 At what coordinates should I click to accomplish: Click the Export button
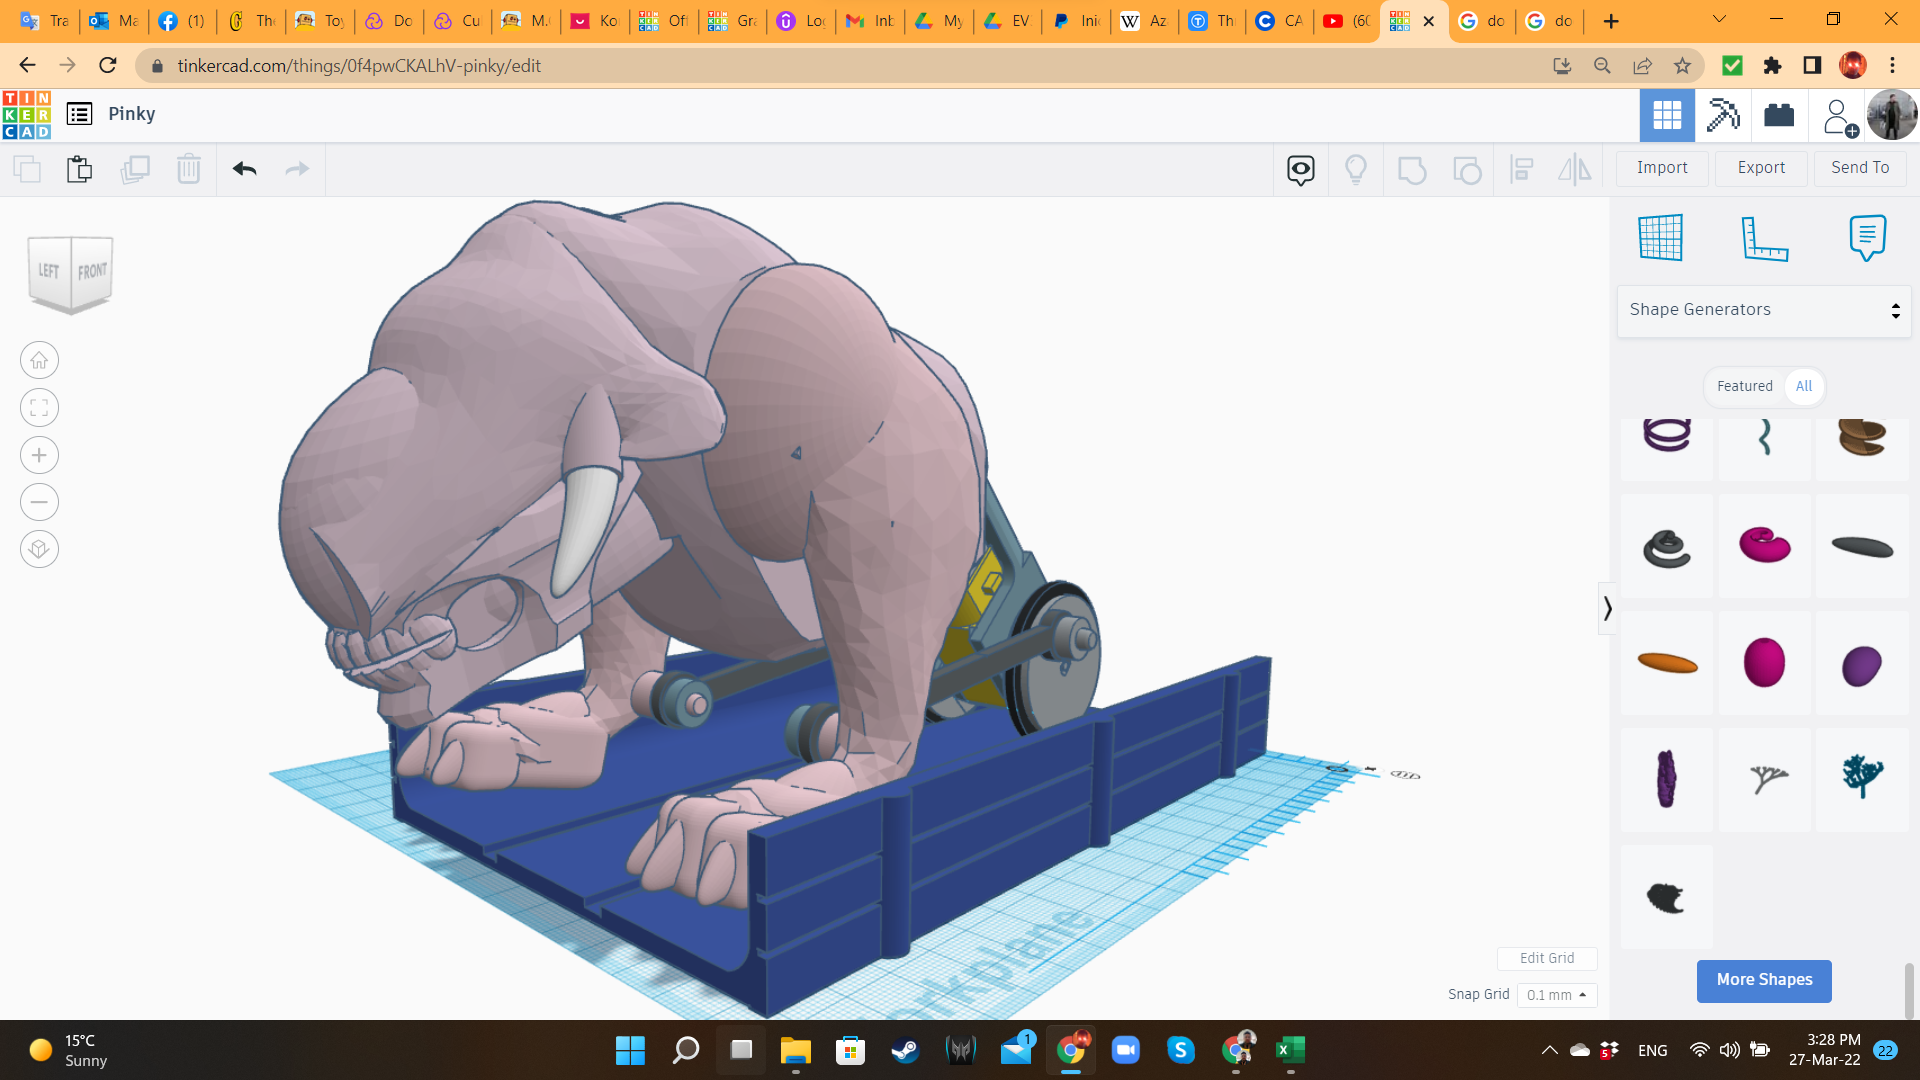click(x=1760, y=168)
